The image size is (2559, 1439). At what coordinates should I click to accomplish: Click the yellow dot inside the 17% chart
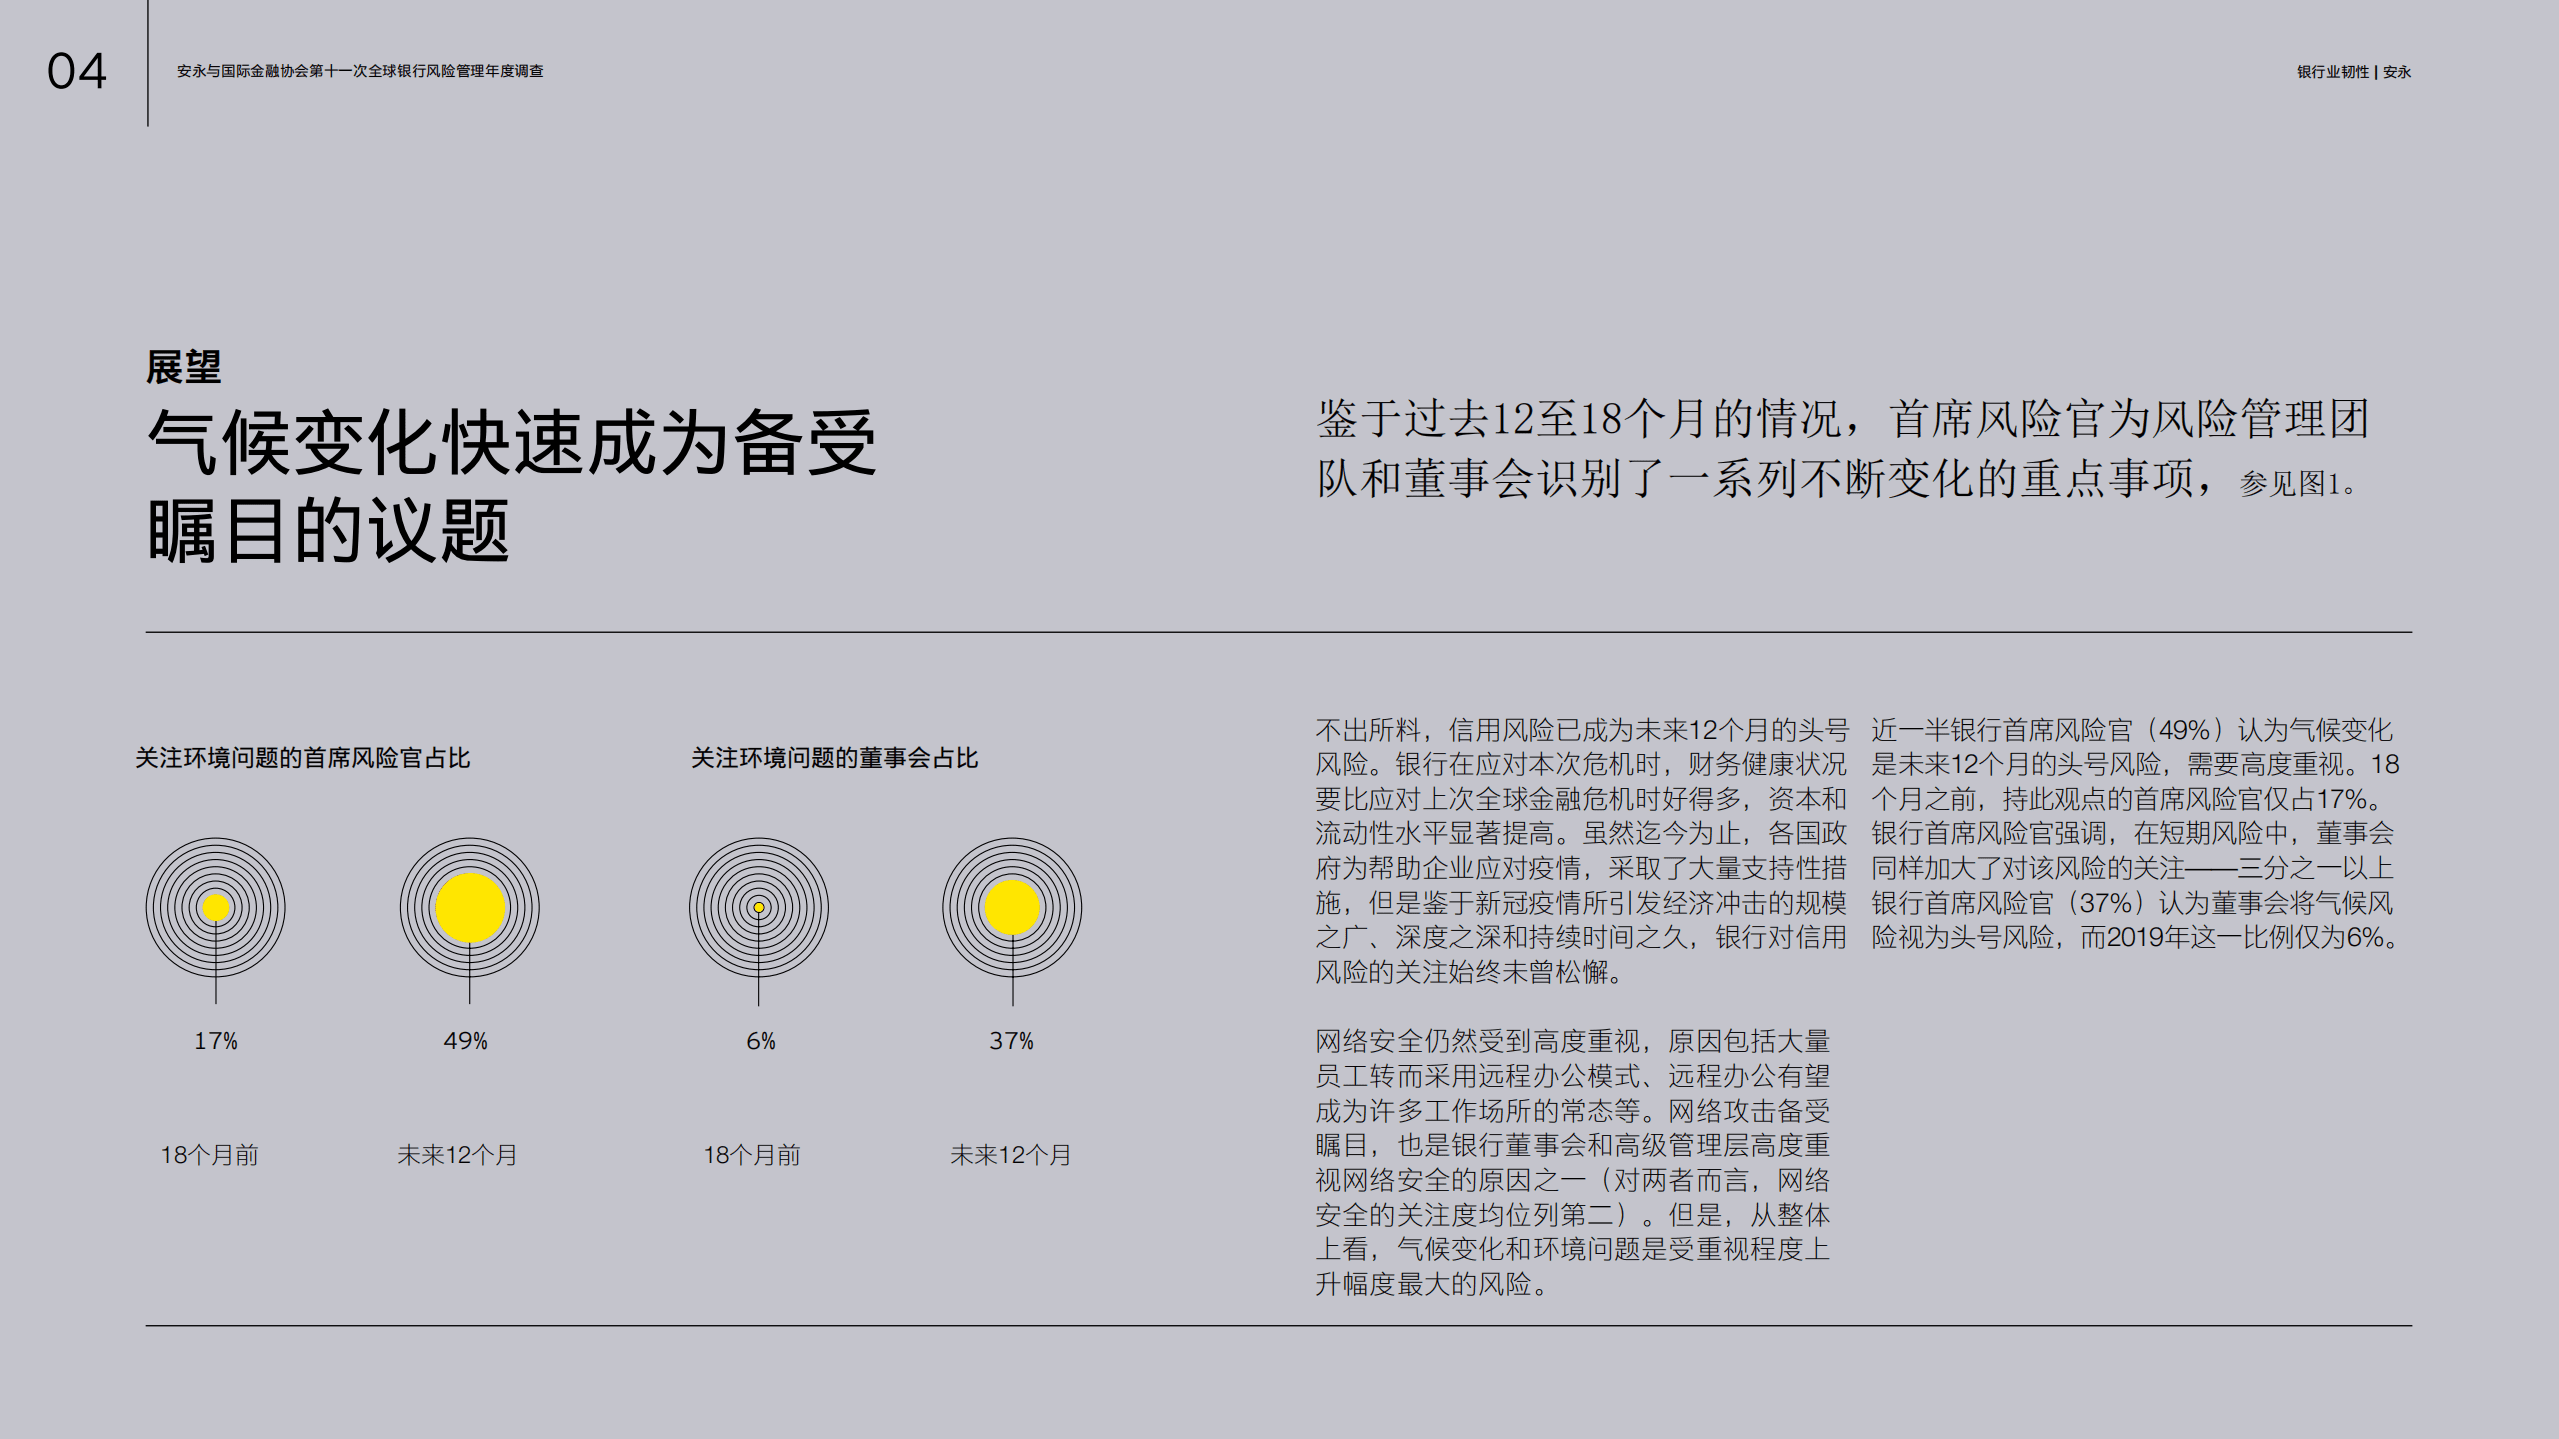[x=216, y=905]
